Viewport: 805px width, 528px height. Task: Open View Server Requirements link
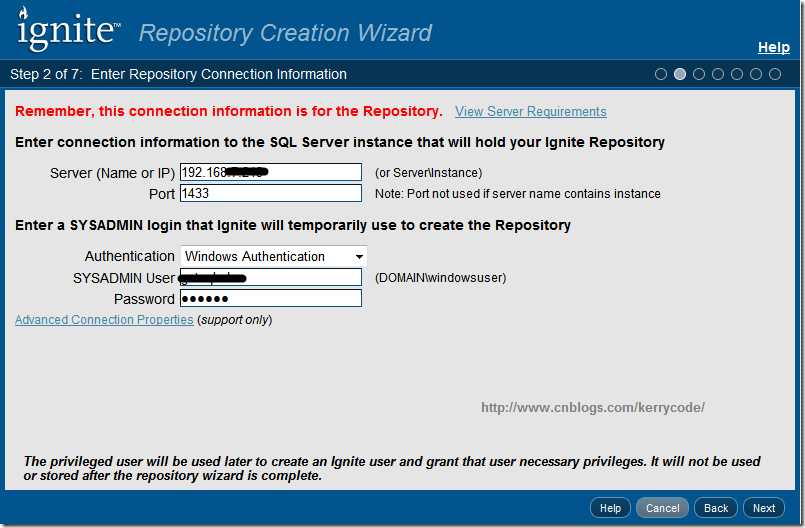[530, 111]
